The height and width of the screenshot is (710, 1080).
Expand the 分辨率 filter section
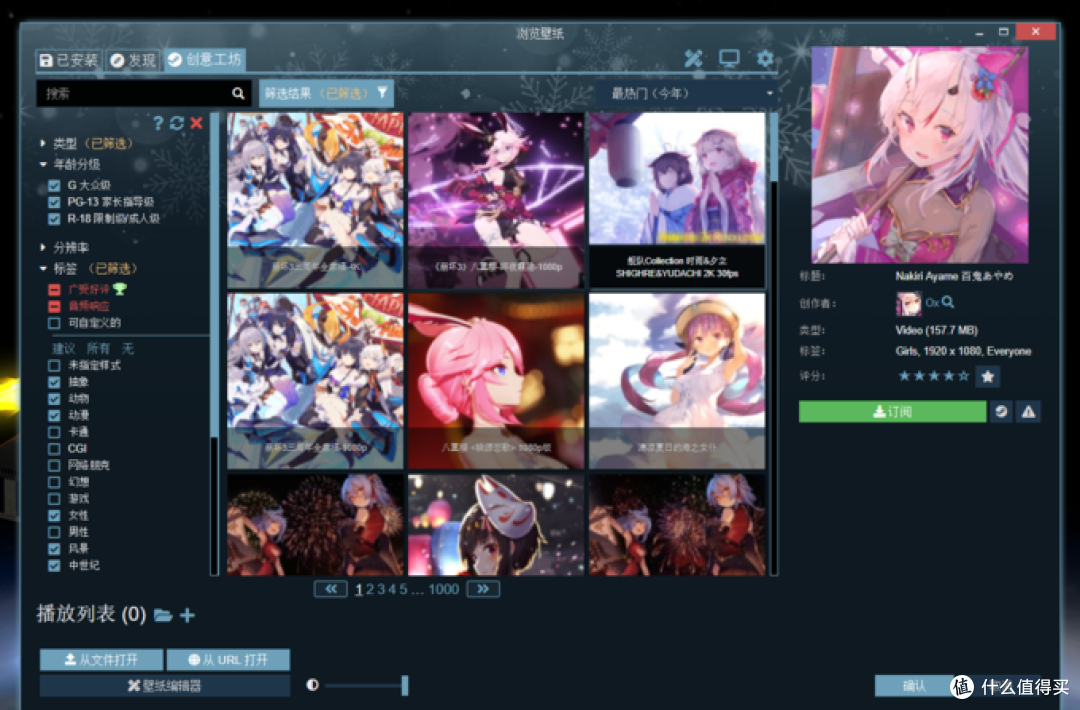pos(64,247)
